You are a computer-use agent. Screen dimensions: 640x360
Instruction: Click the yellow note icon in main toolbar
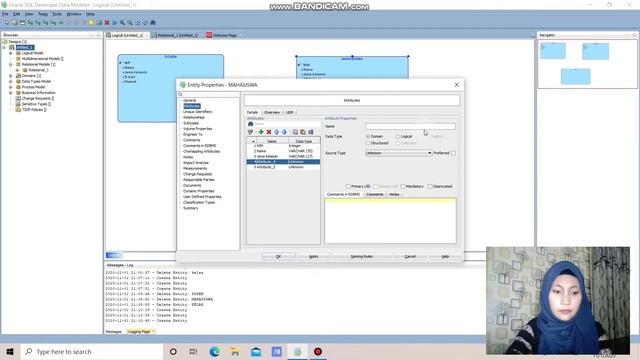click(x=91, y=23)
